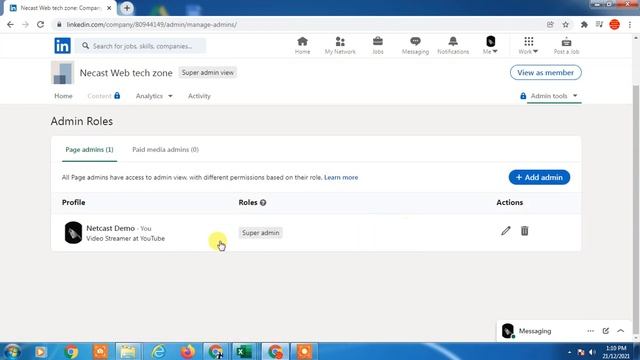Compose a new message in Messaging overlay

[606, 331]
